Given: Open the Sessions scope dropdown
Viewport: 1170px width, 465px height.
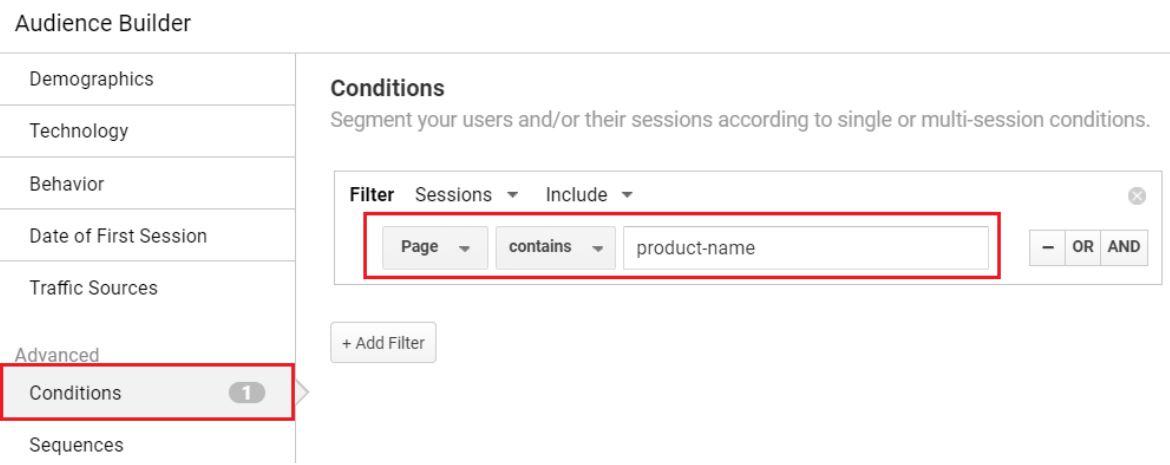Looking at the screenshot, I should click(466, 195).
